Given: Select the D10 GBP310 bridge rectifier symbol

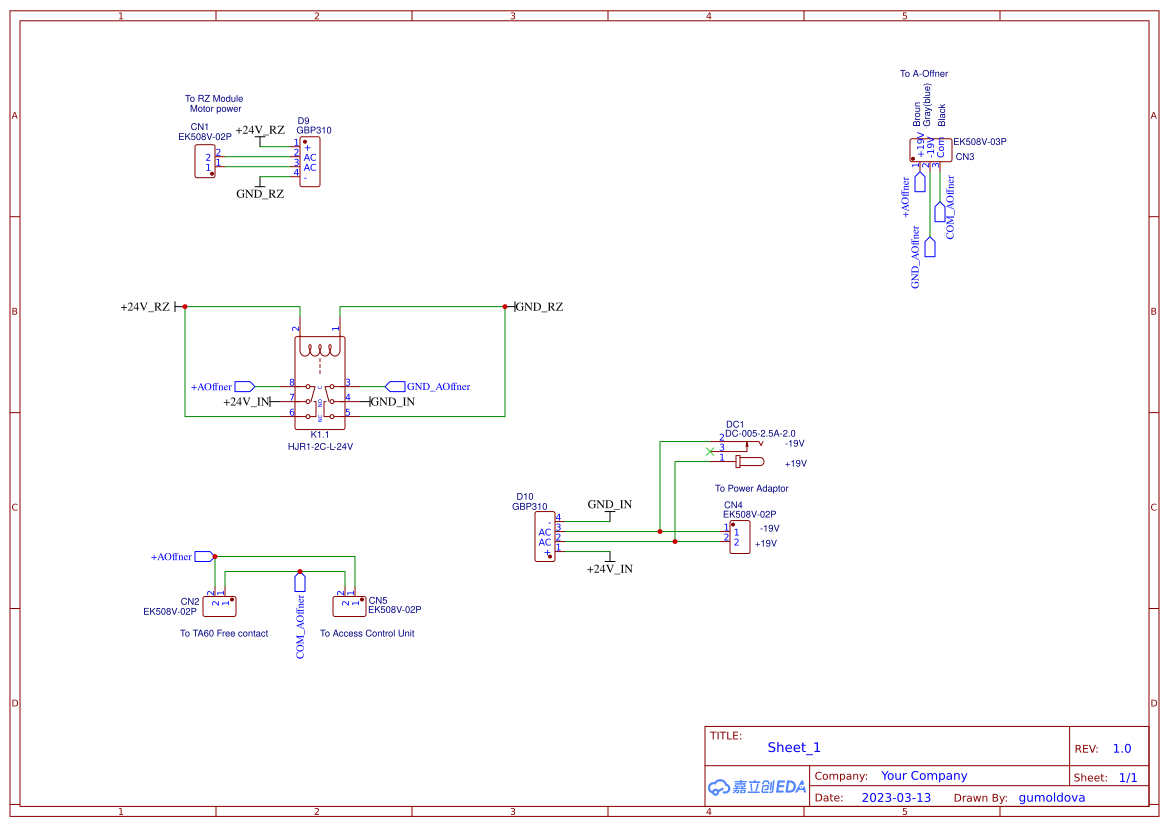Looking at the screenshot, I should tap(545, 535).
